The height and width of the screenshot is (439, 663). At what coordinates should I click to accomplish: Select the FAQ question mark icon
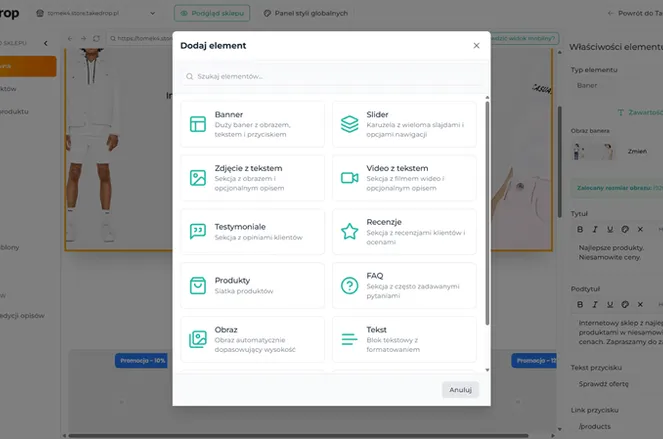coord(349,286)
